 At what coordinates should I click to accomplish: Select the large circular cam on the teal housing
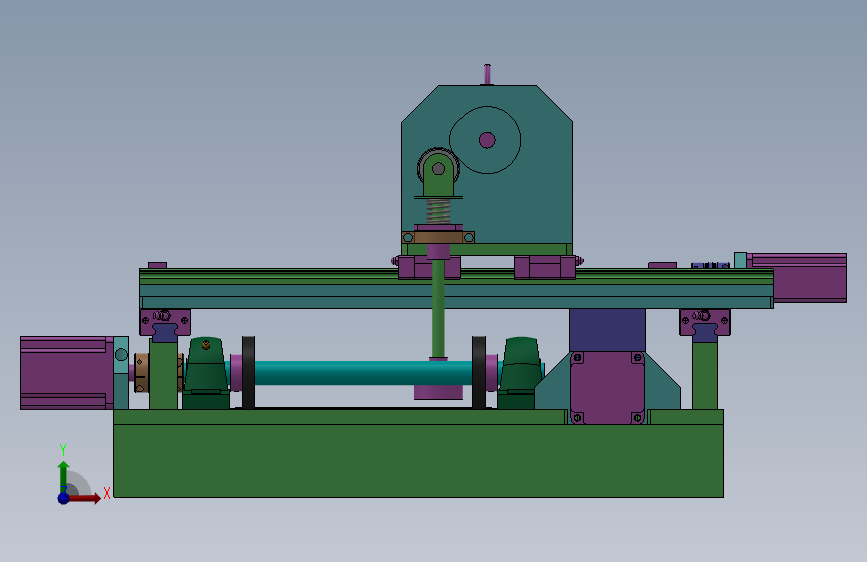485,140
